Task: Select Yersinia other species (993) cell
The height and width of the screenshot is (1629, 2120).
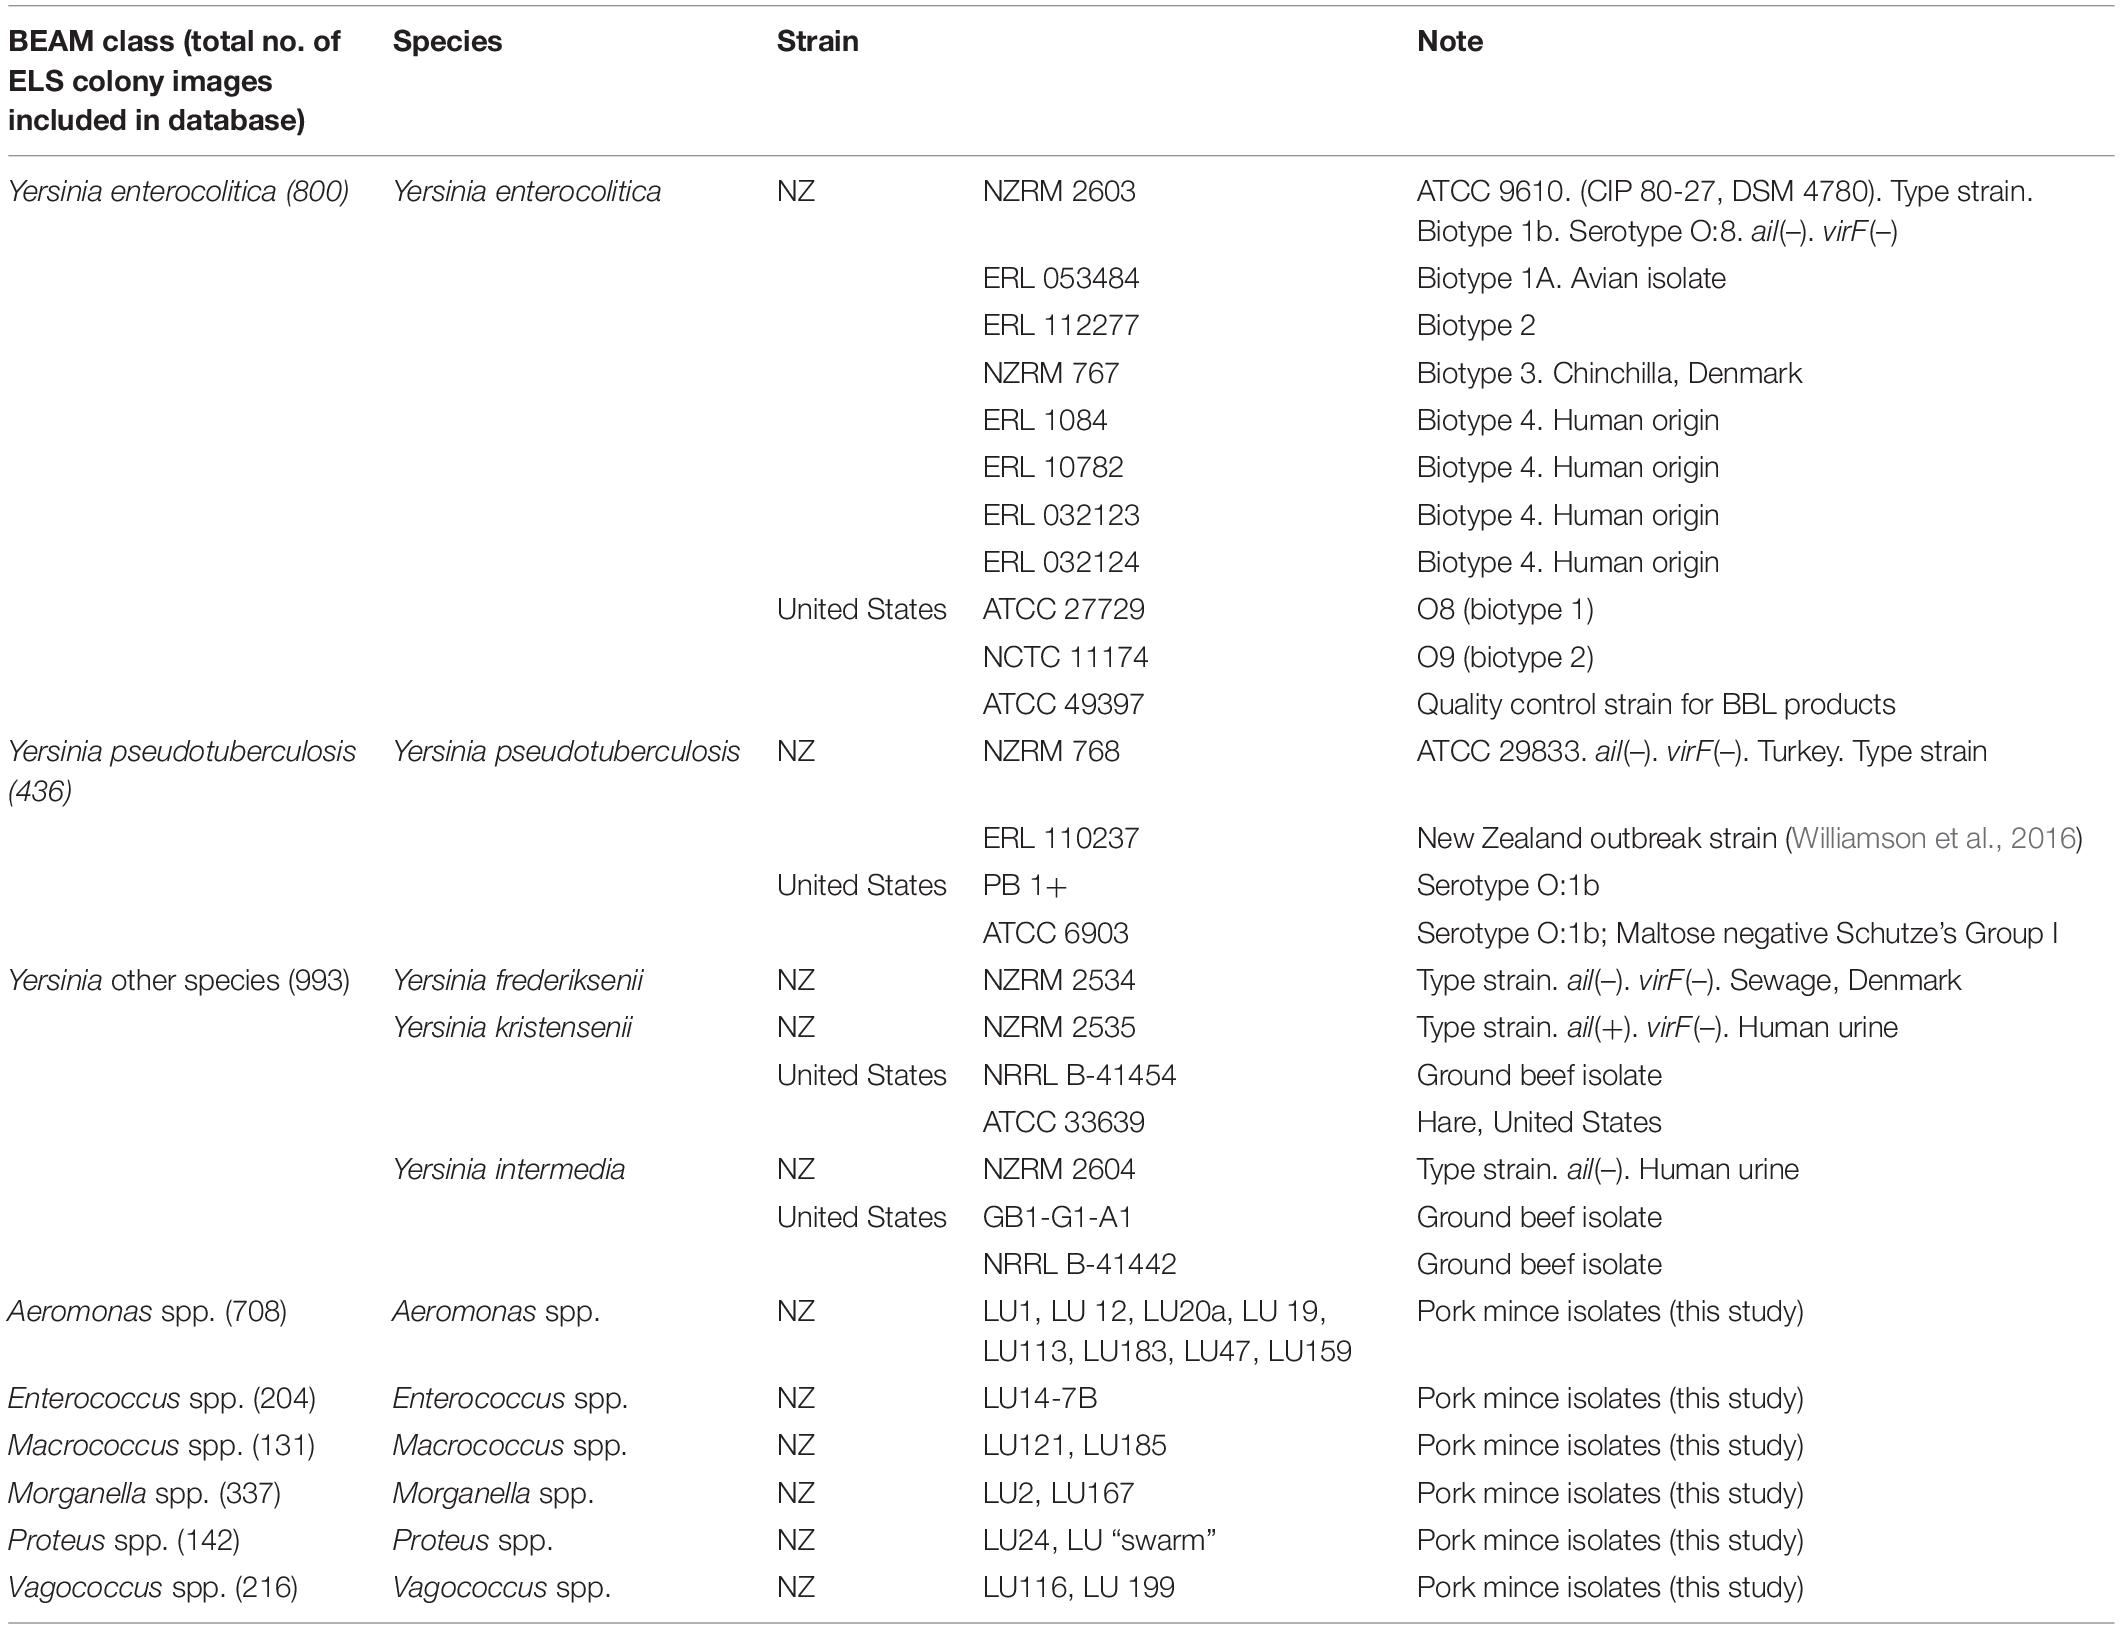Action: coord(178,980)
